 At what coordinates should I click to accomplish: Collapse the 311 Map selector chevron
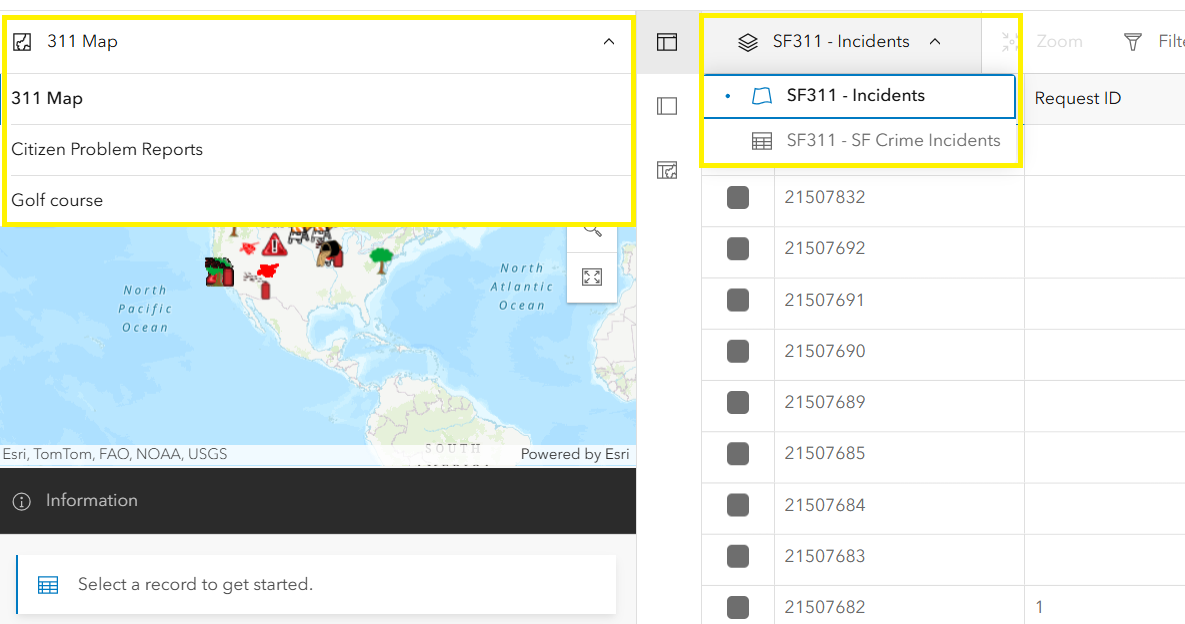click(609, 42)
